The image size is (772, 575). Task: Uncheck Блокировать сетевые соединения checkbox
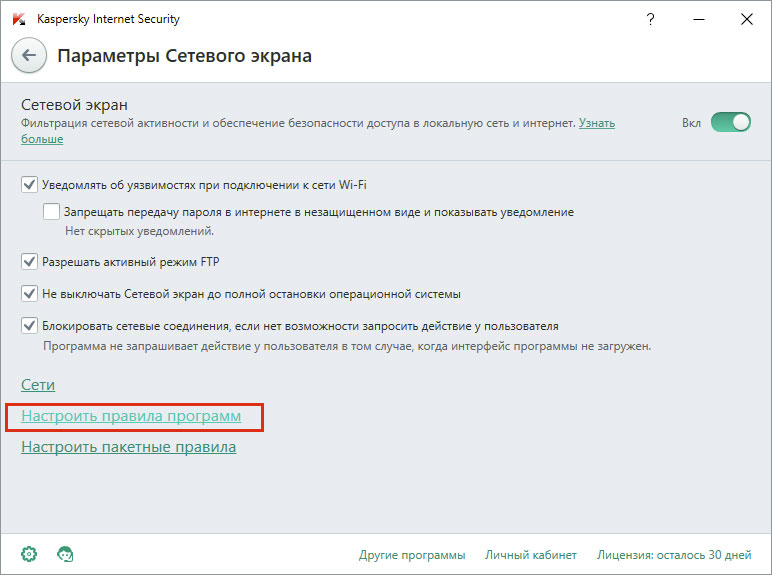tap(30, 325)
